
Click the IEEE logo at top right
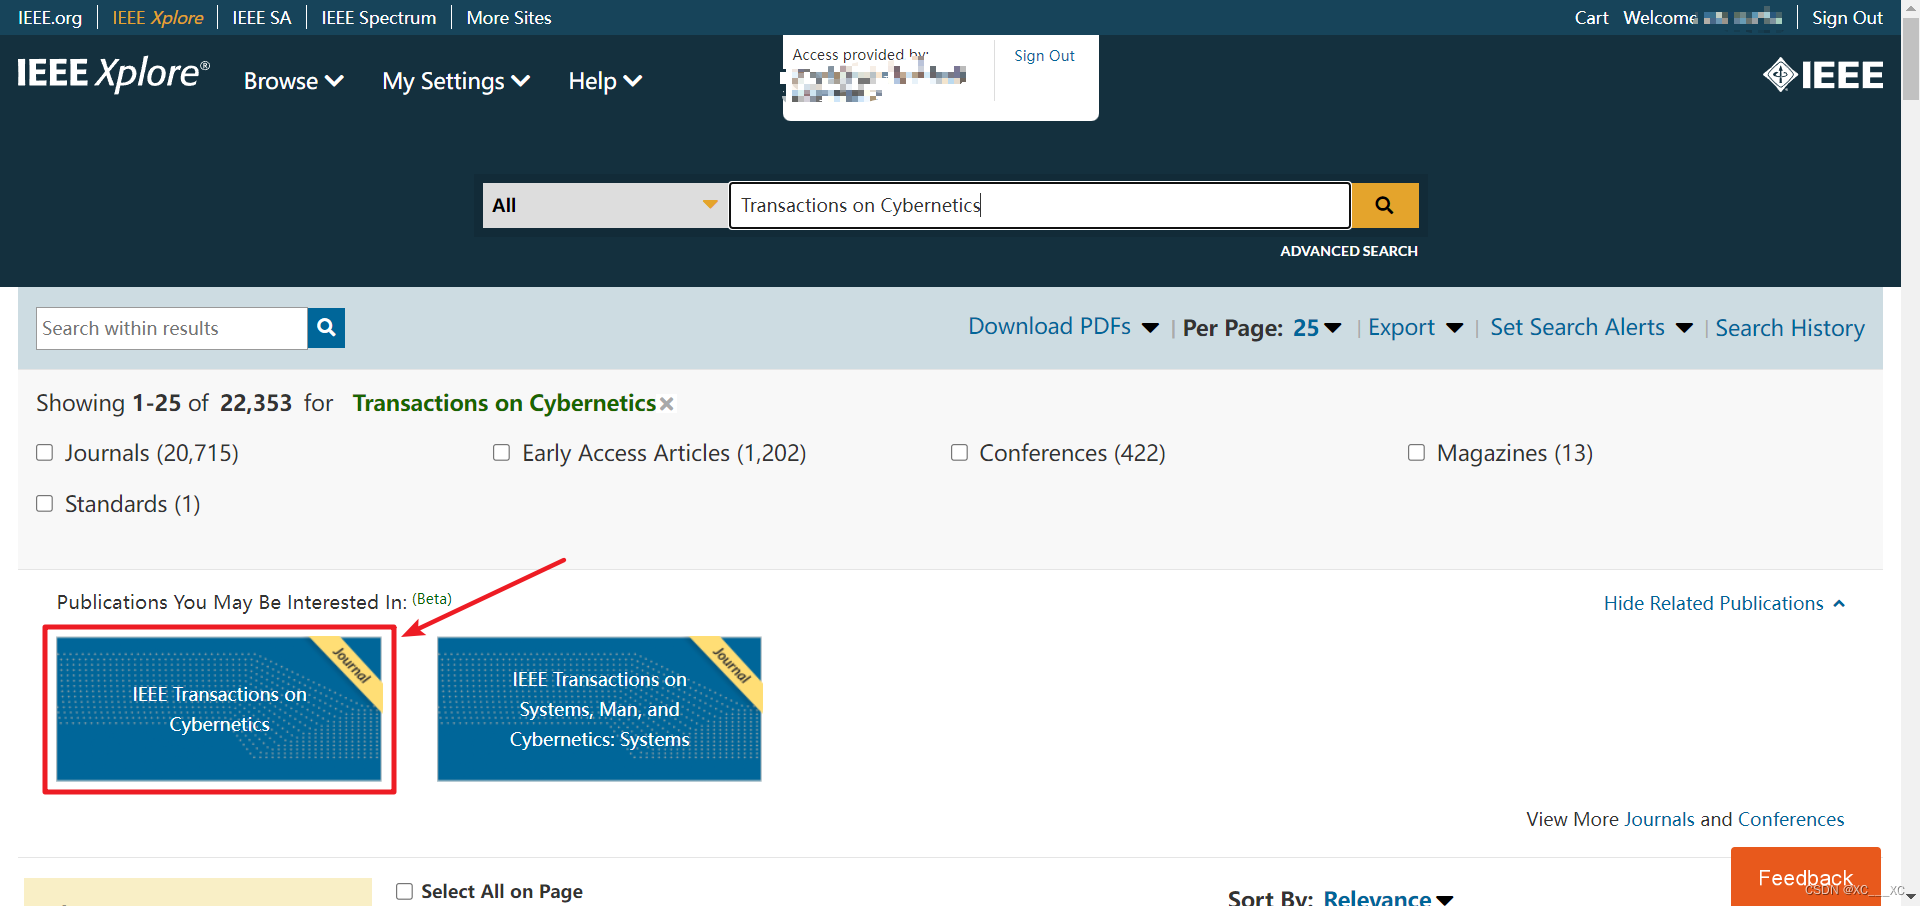[x=1823, y=75]
